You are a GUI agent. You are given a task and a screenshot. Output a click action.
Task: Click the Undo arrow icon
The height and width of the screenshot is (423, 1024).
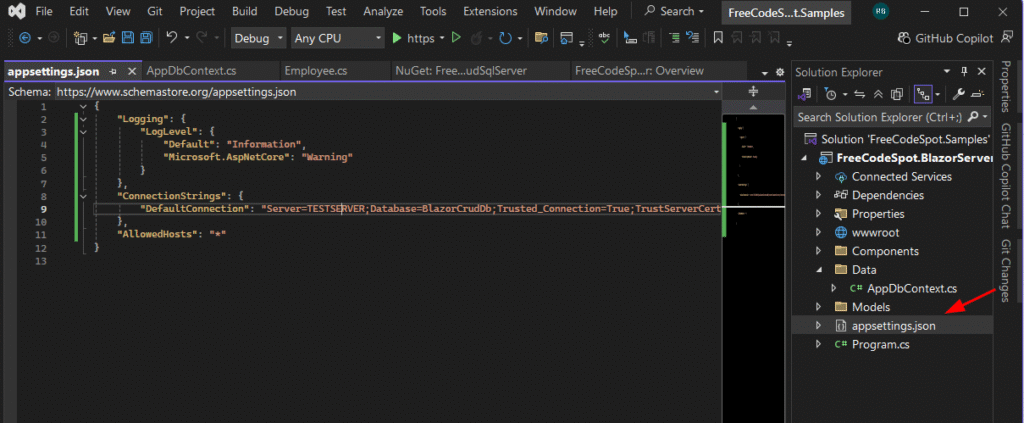pos(171,38)
